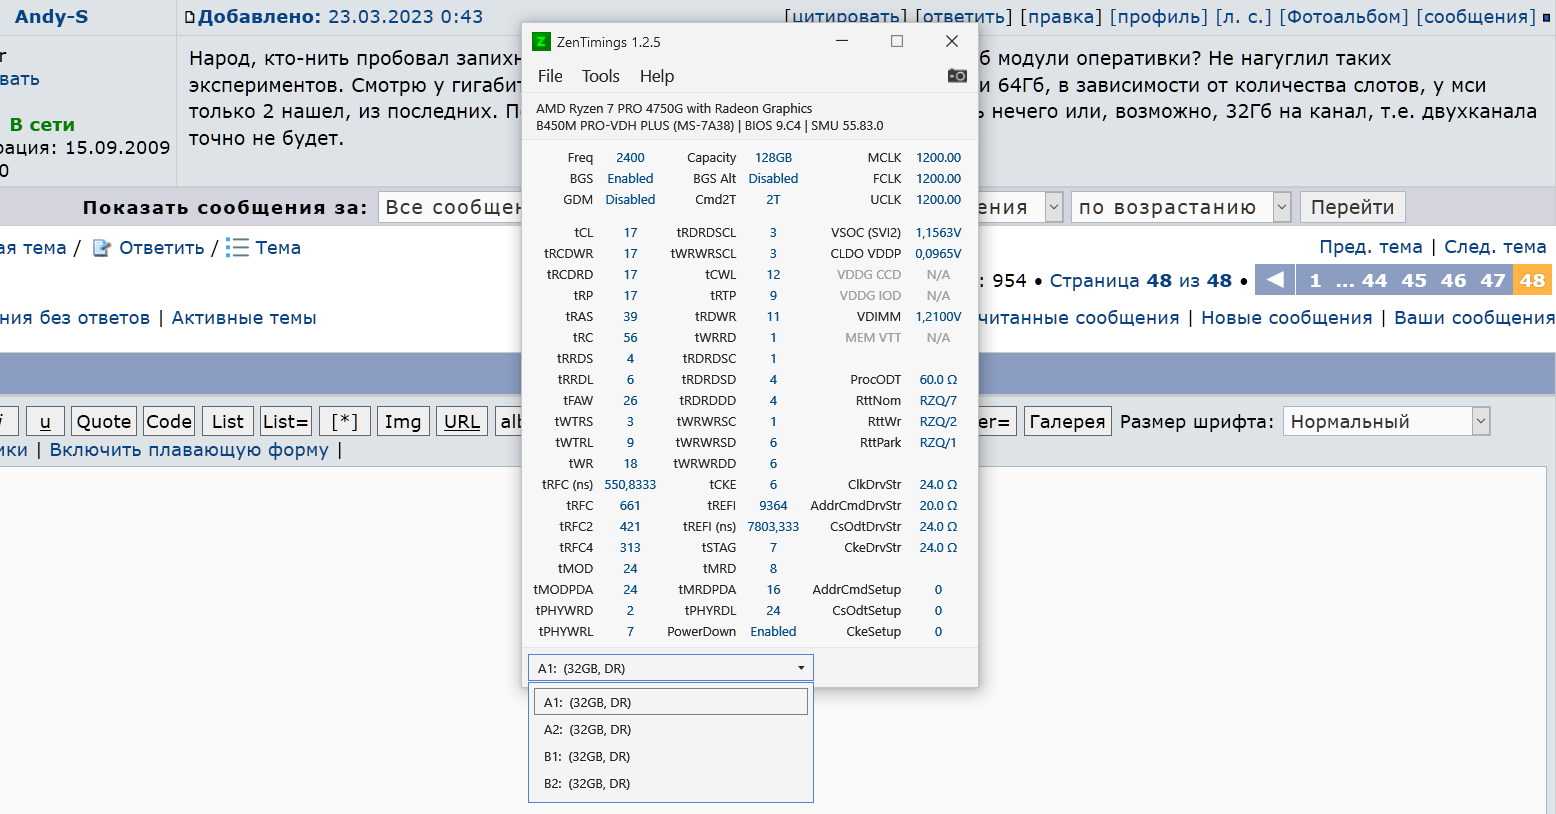Click the List BBCode button
This screenshot has height=814, width=1556.
pyautogui.click(x=228, y=421)
